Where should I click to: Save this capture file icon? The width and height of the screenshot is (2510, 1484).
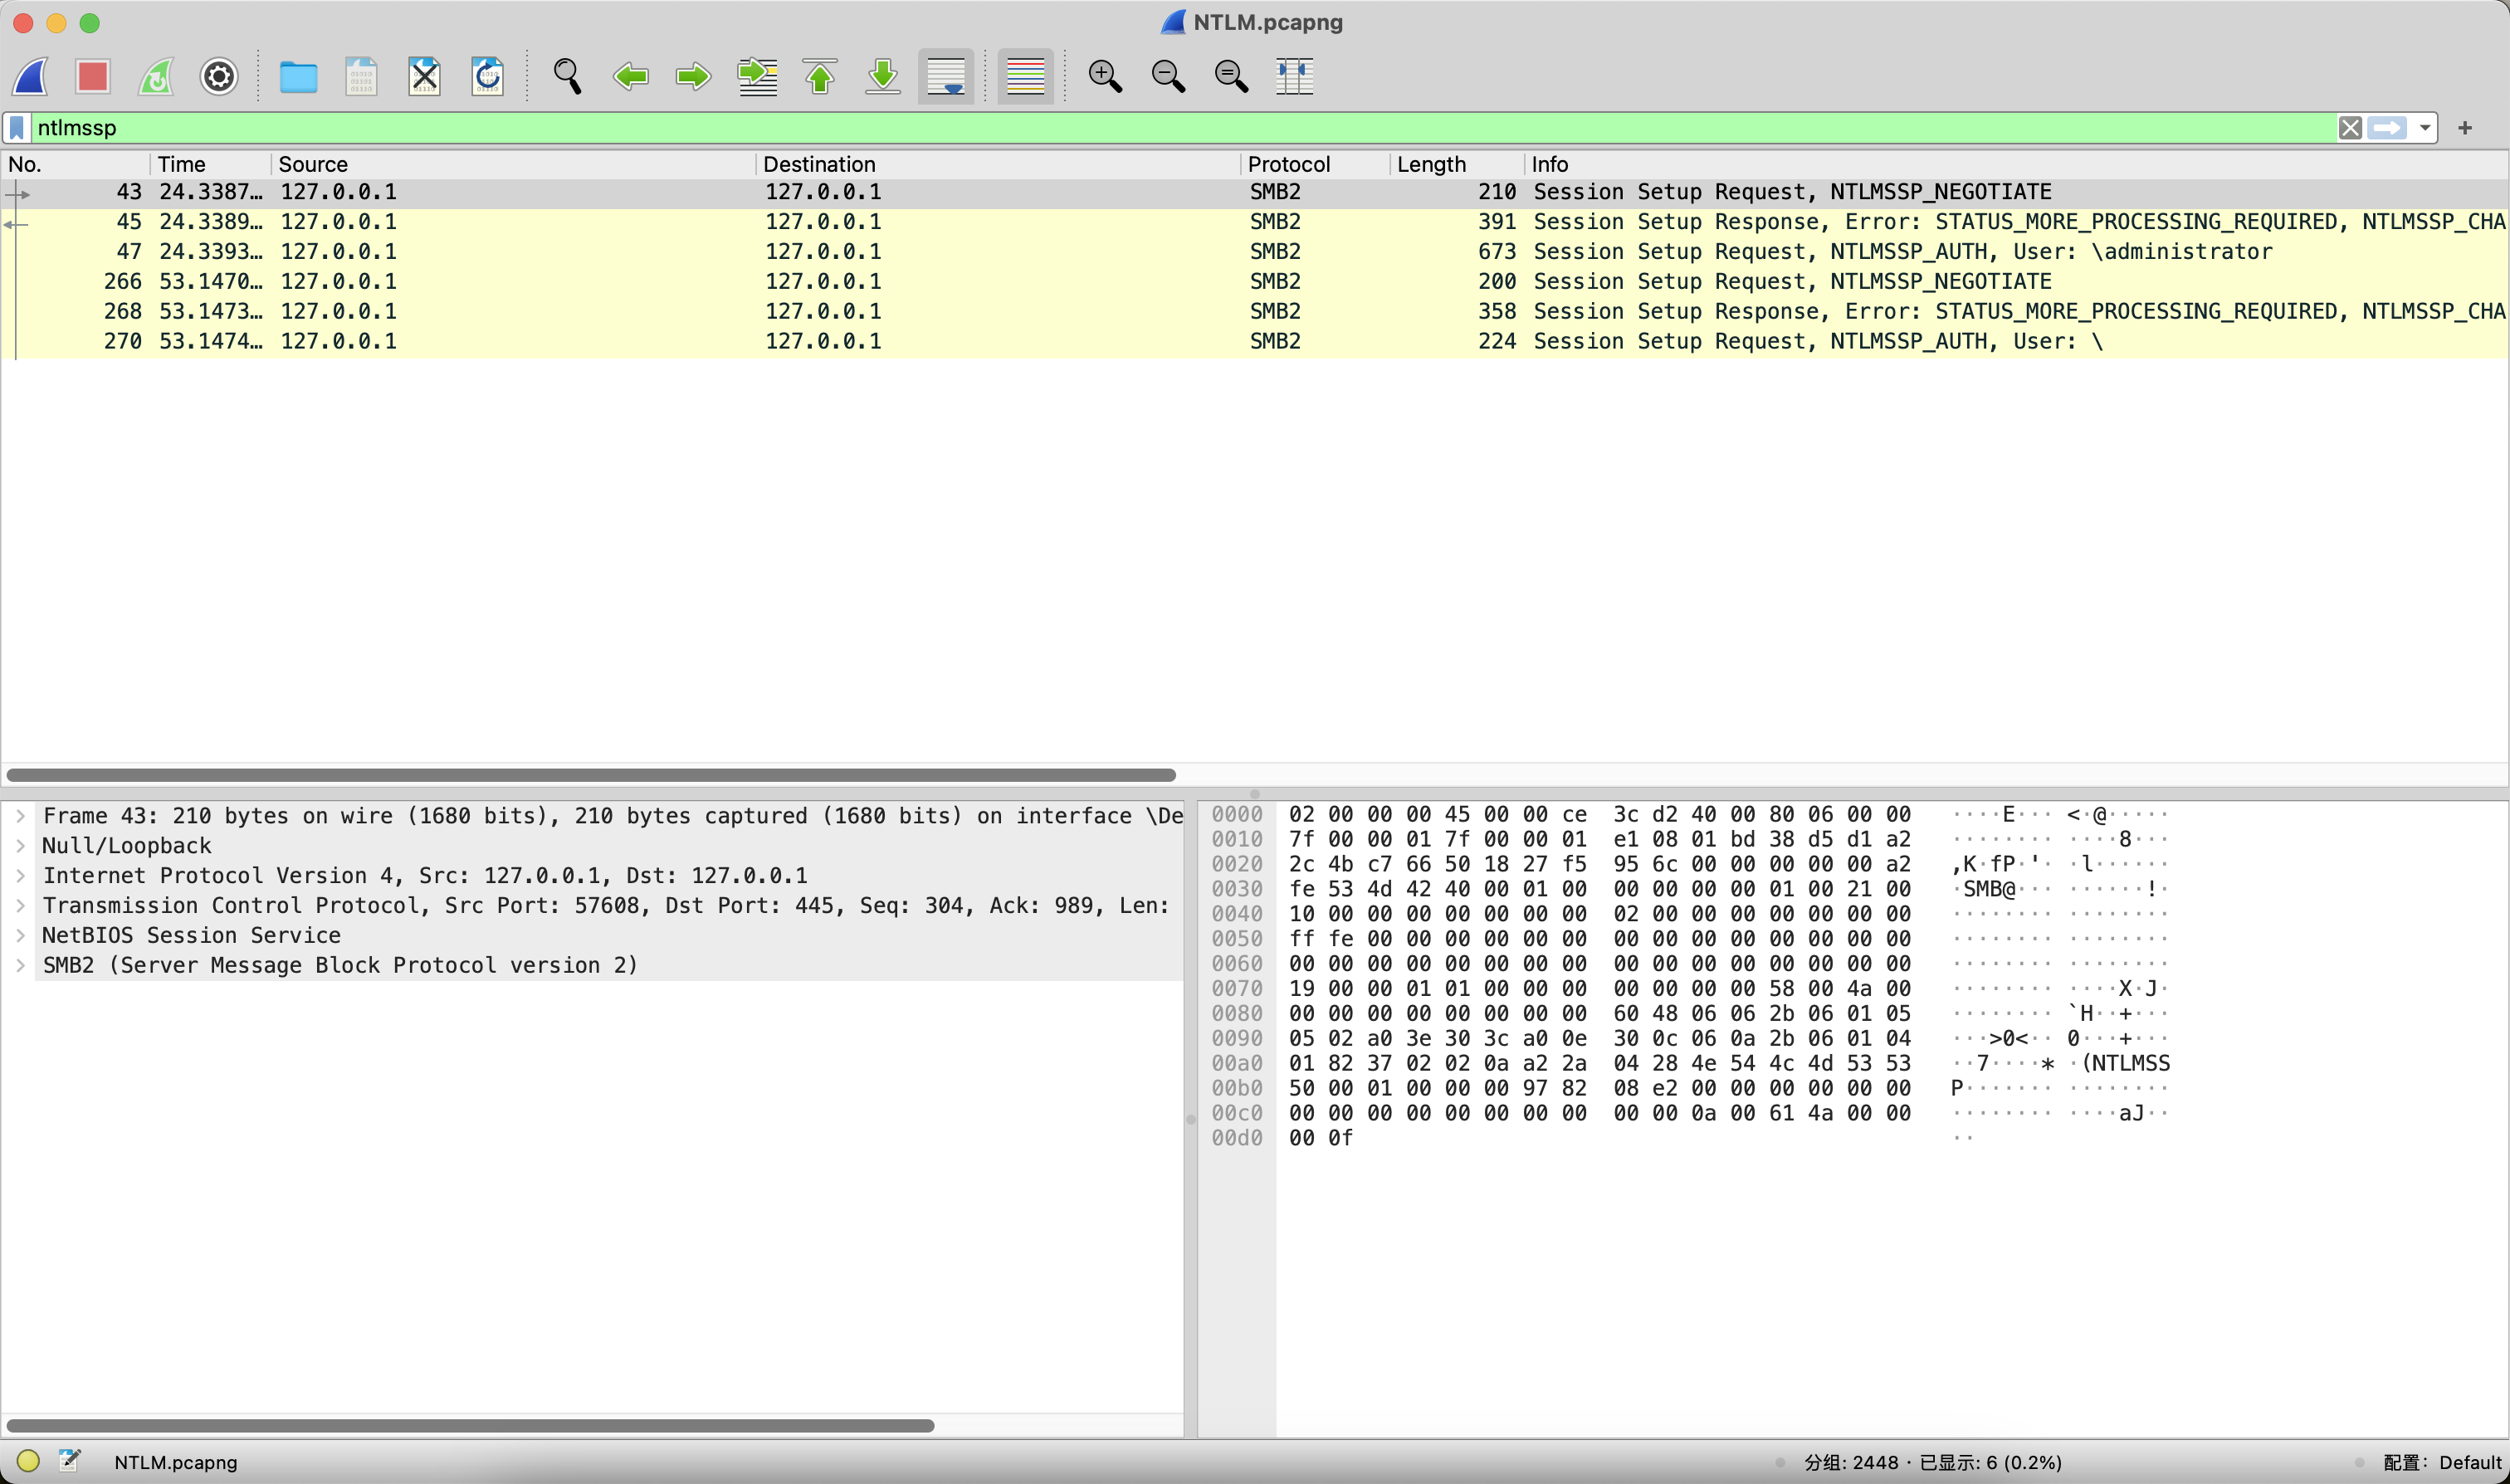[x=361, y=77]
